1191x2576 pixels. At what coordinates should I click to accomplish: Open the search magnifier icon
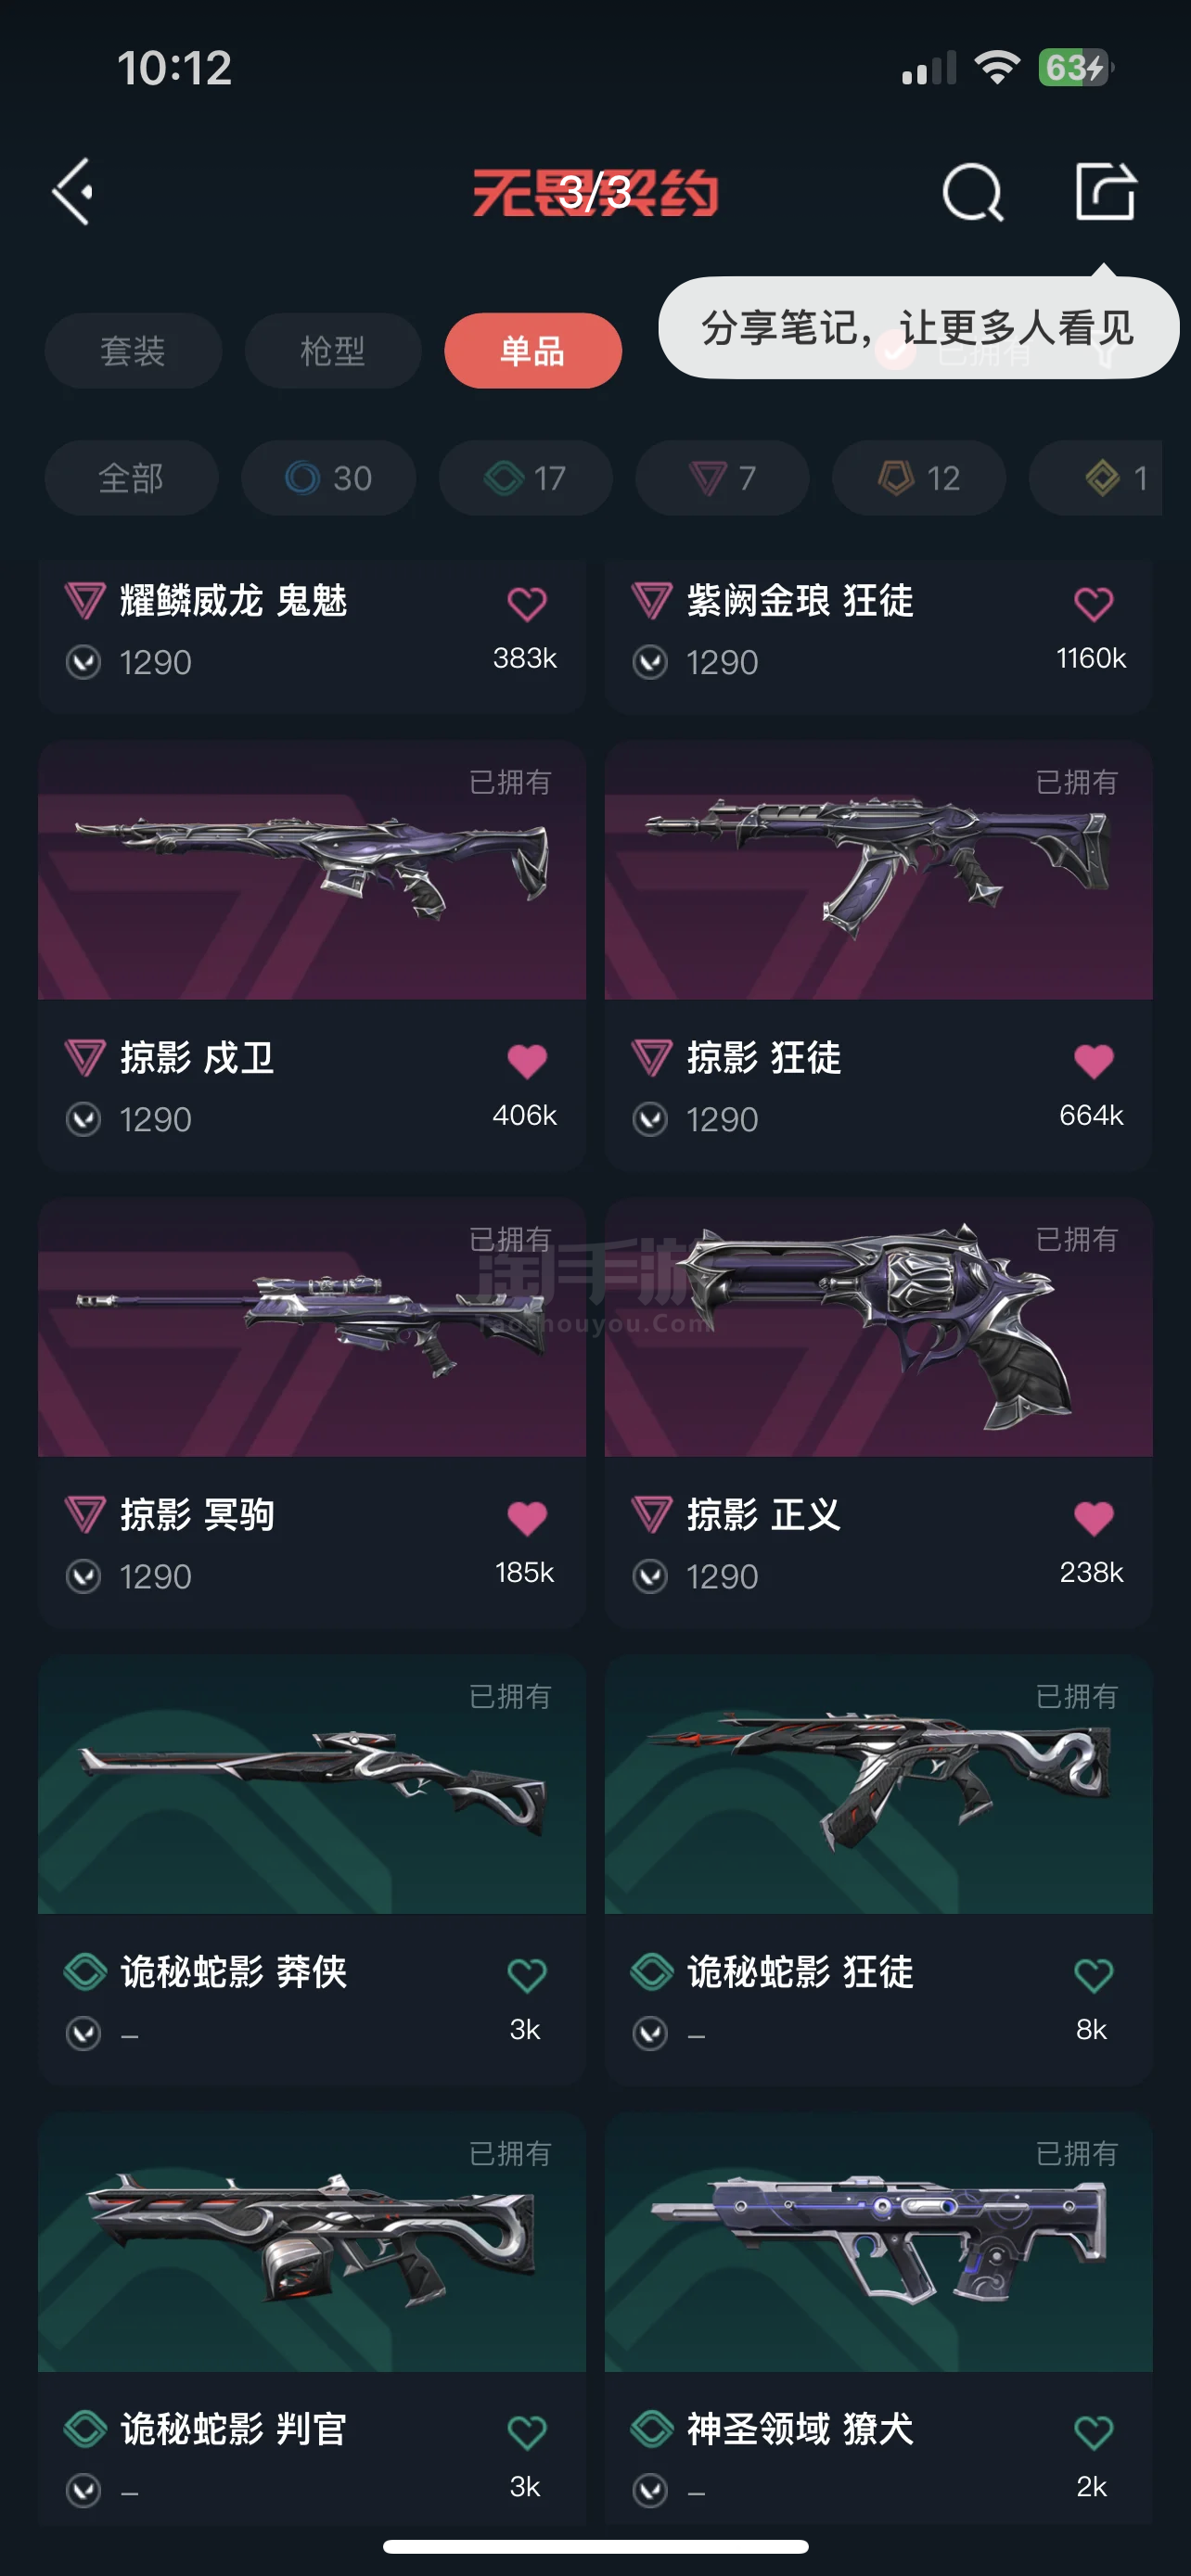[973, 192]
